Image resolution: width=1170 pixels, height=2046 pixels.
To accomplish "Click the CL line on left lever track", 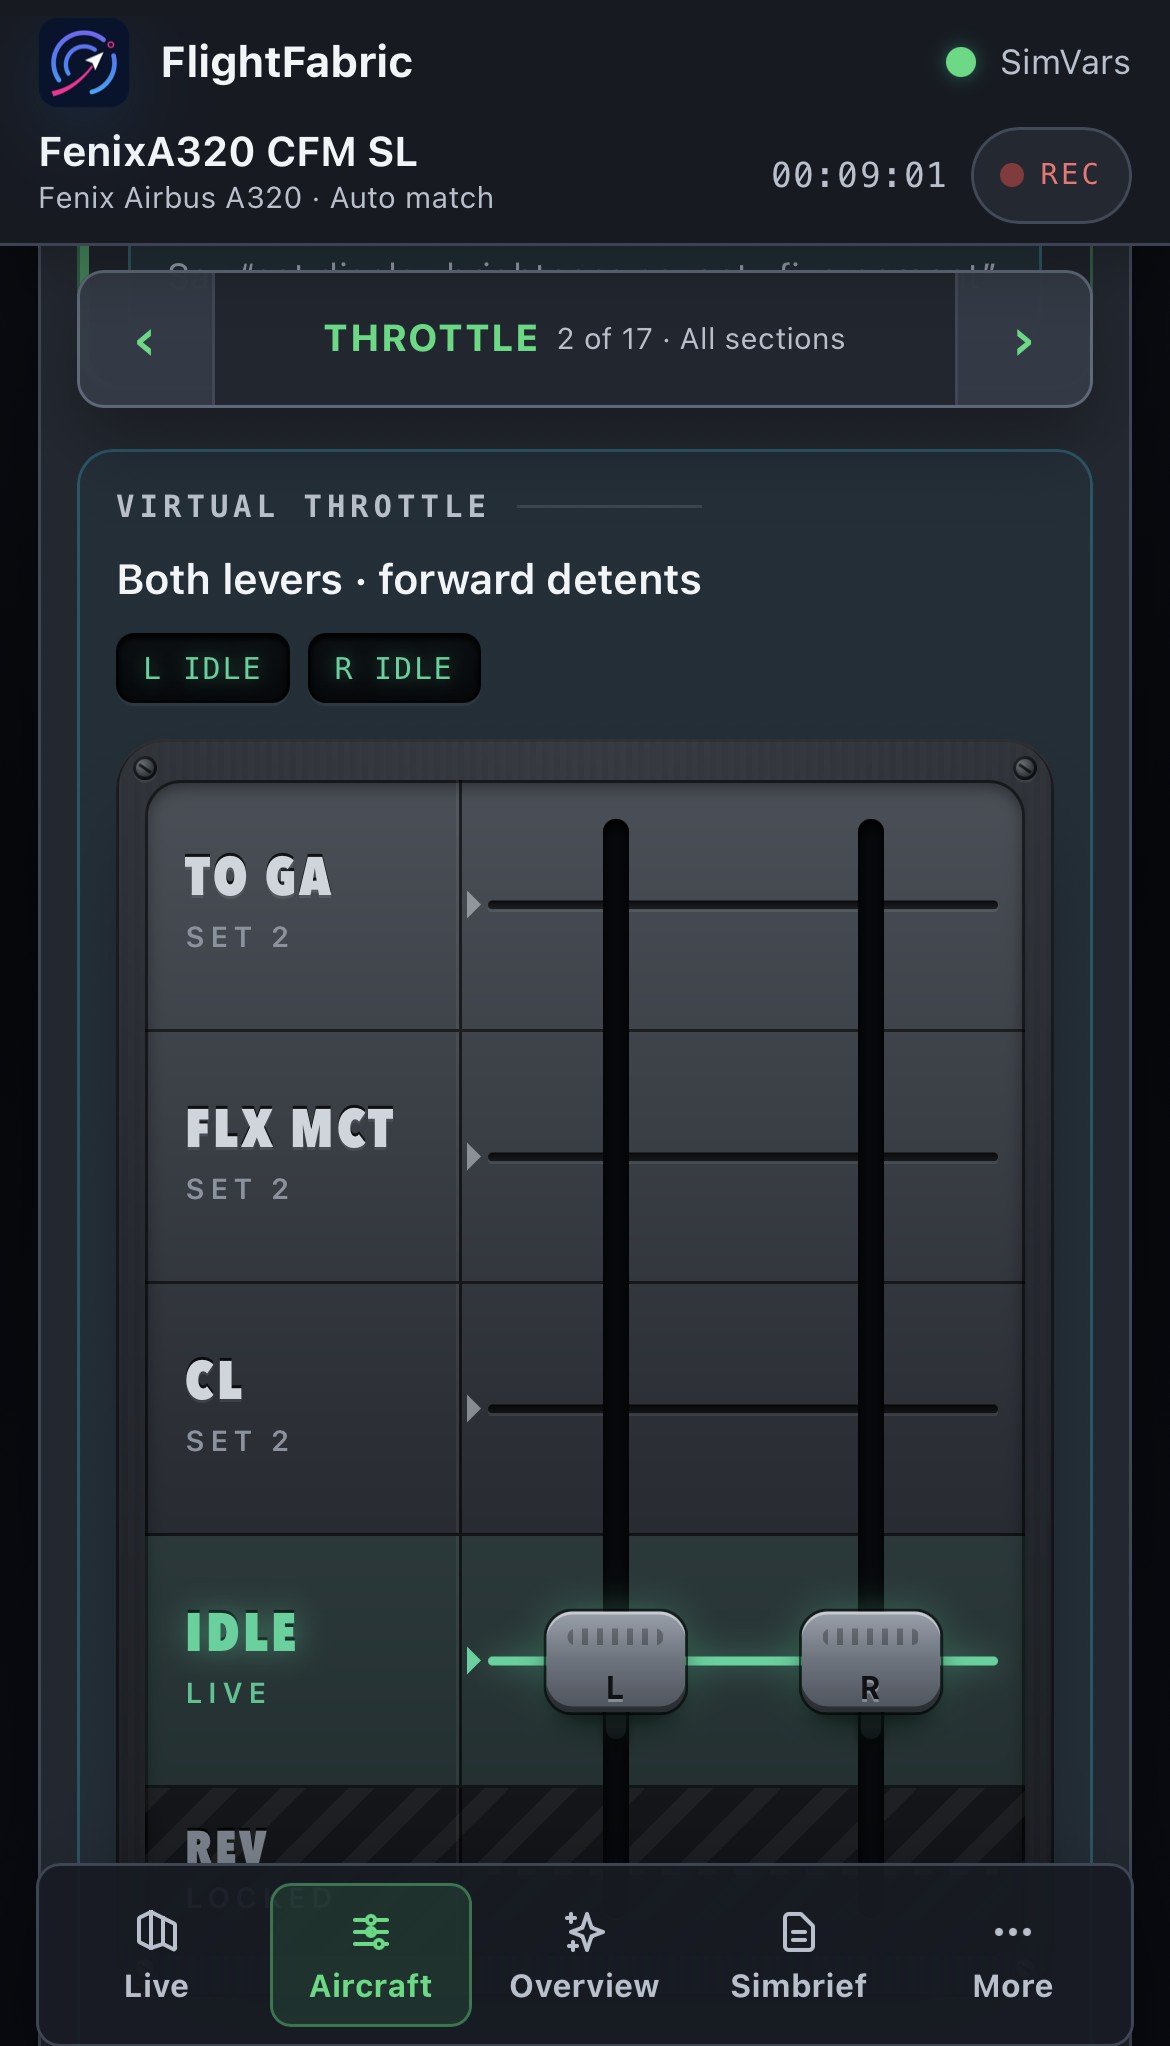I will [x=616, y=1409].
